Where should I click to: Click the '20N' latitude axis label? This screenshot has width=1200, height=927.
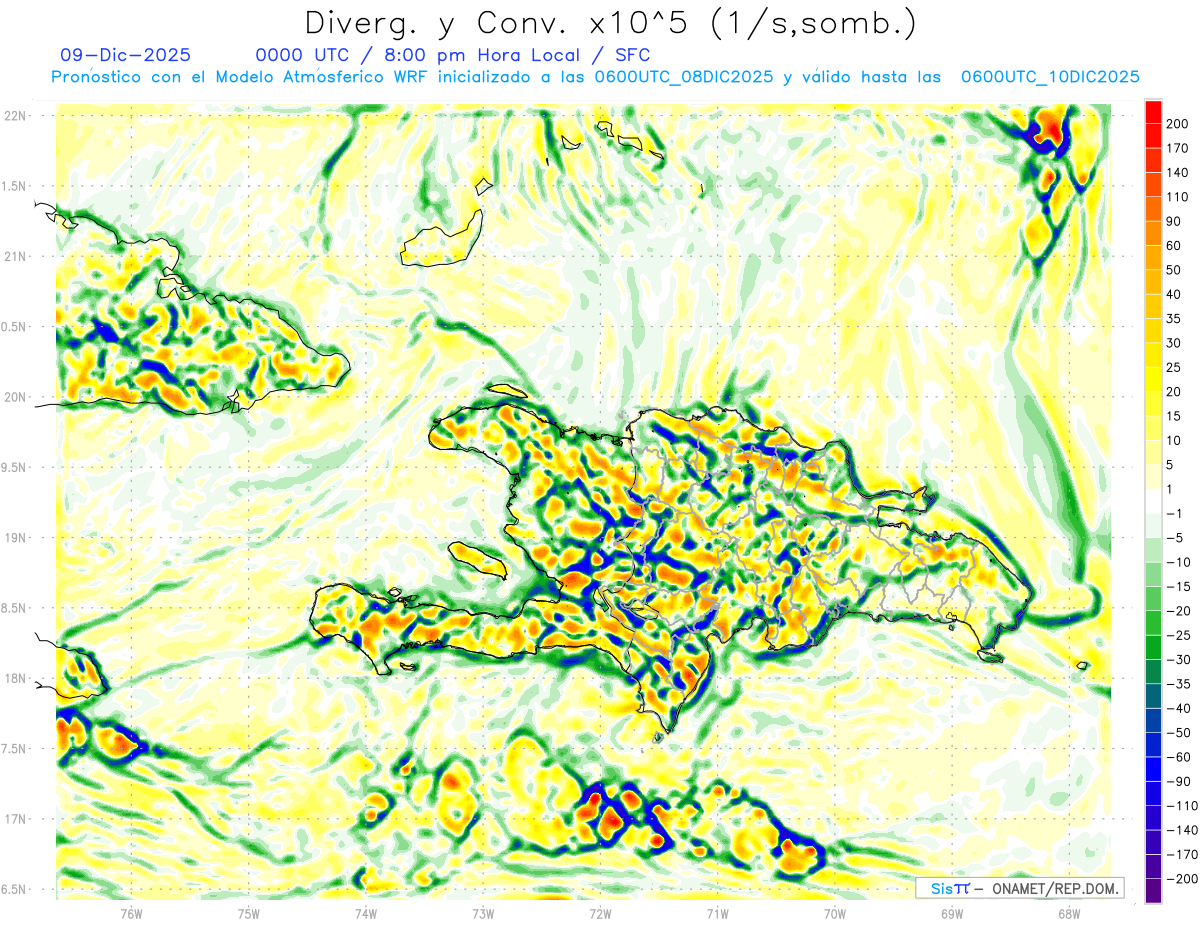[15, 397]
